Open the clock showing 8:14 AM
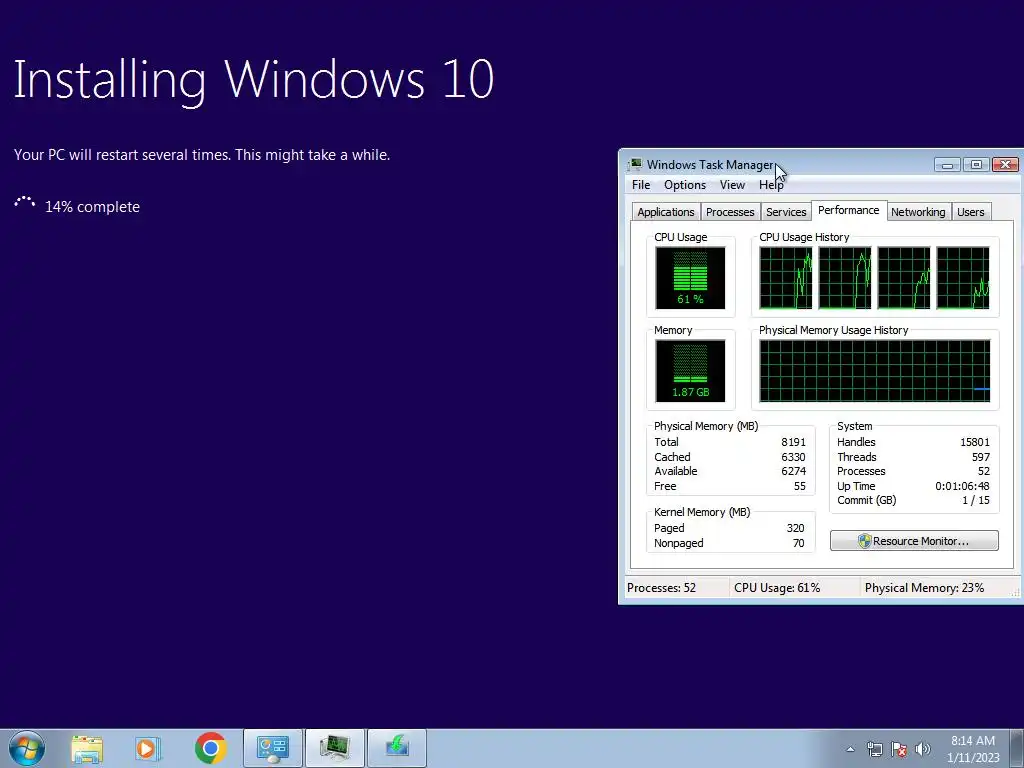The height and width of the screenshot is (768, 1024). [973, 749]
